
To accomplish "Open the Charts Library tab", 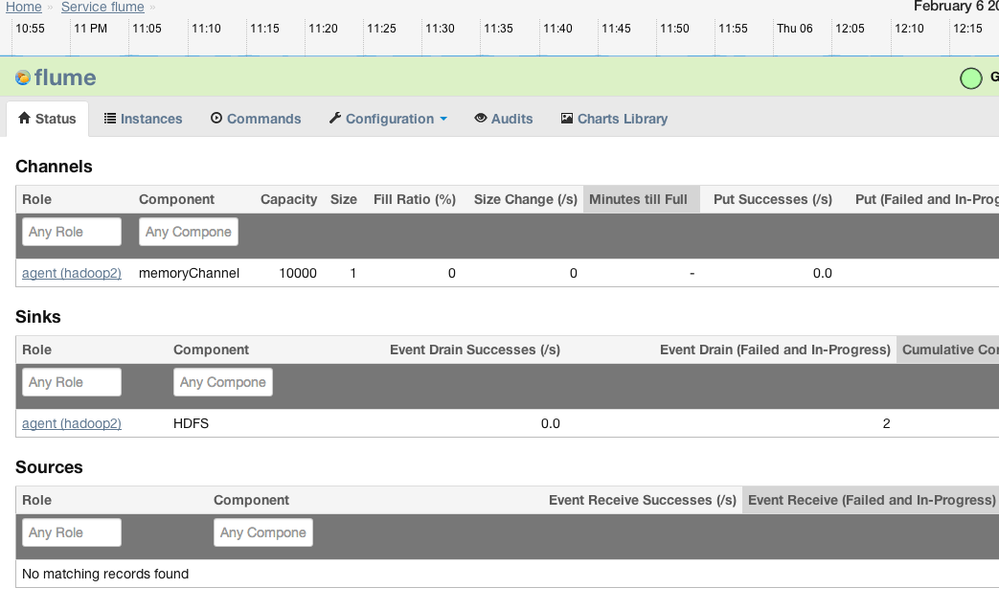I will [622, 118].
